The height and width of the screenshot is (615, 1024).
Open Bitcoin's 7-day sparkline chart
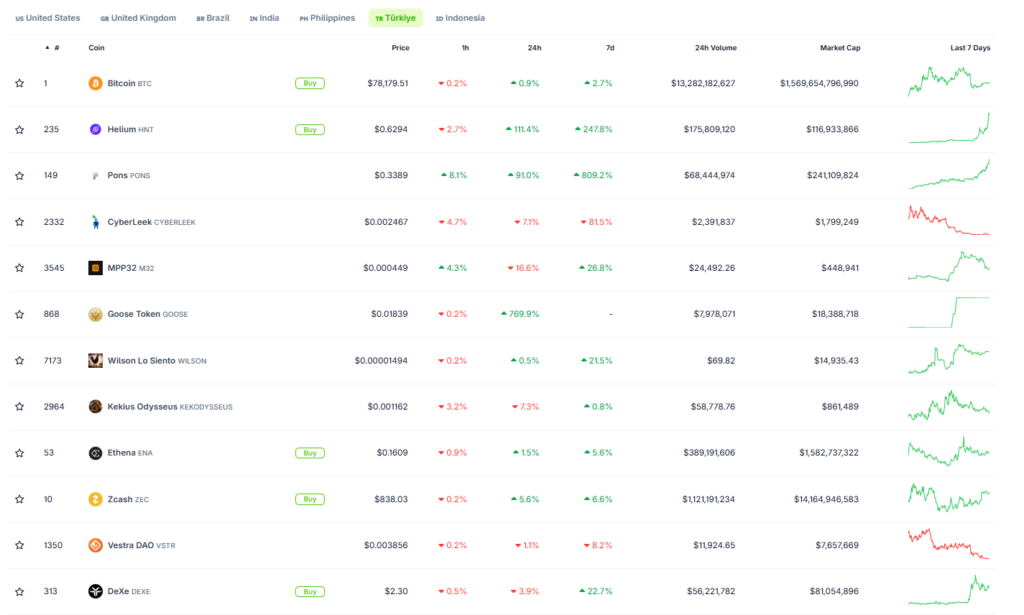click(x=948, y=82)
